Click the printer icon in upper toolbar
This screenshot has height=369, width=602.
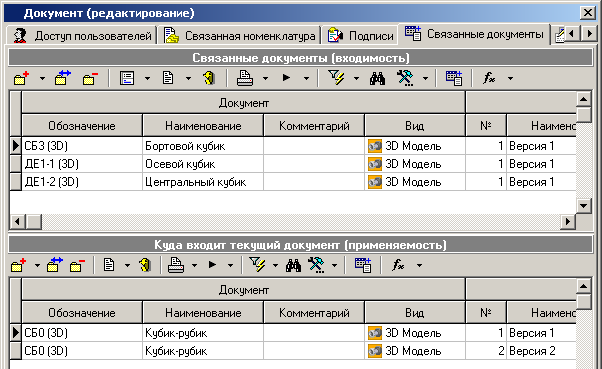245,78
